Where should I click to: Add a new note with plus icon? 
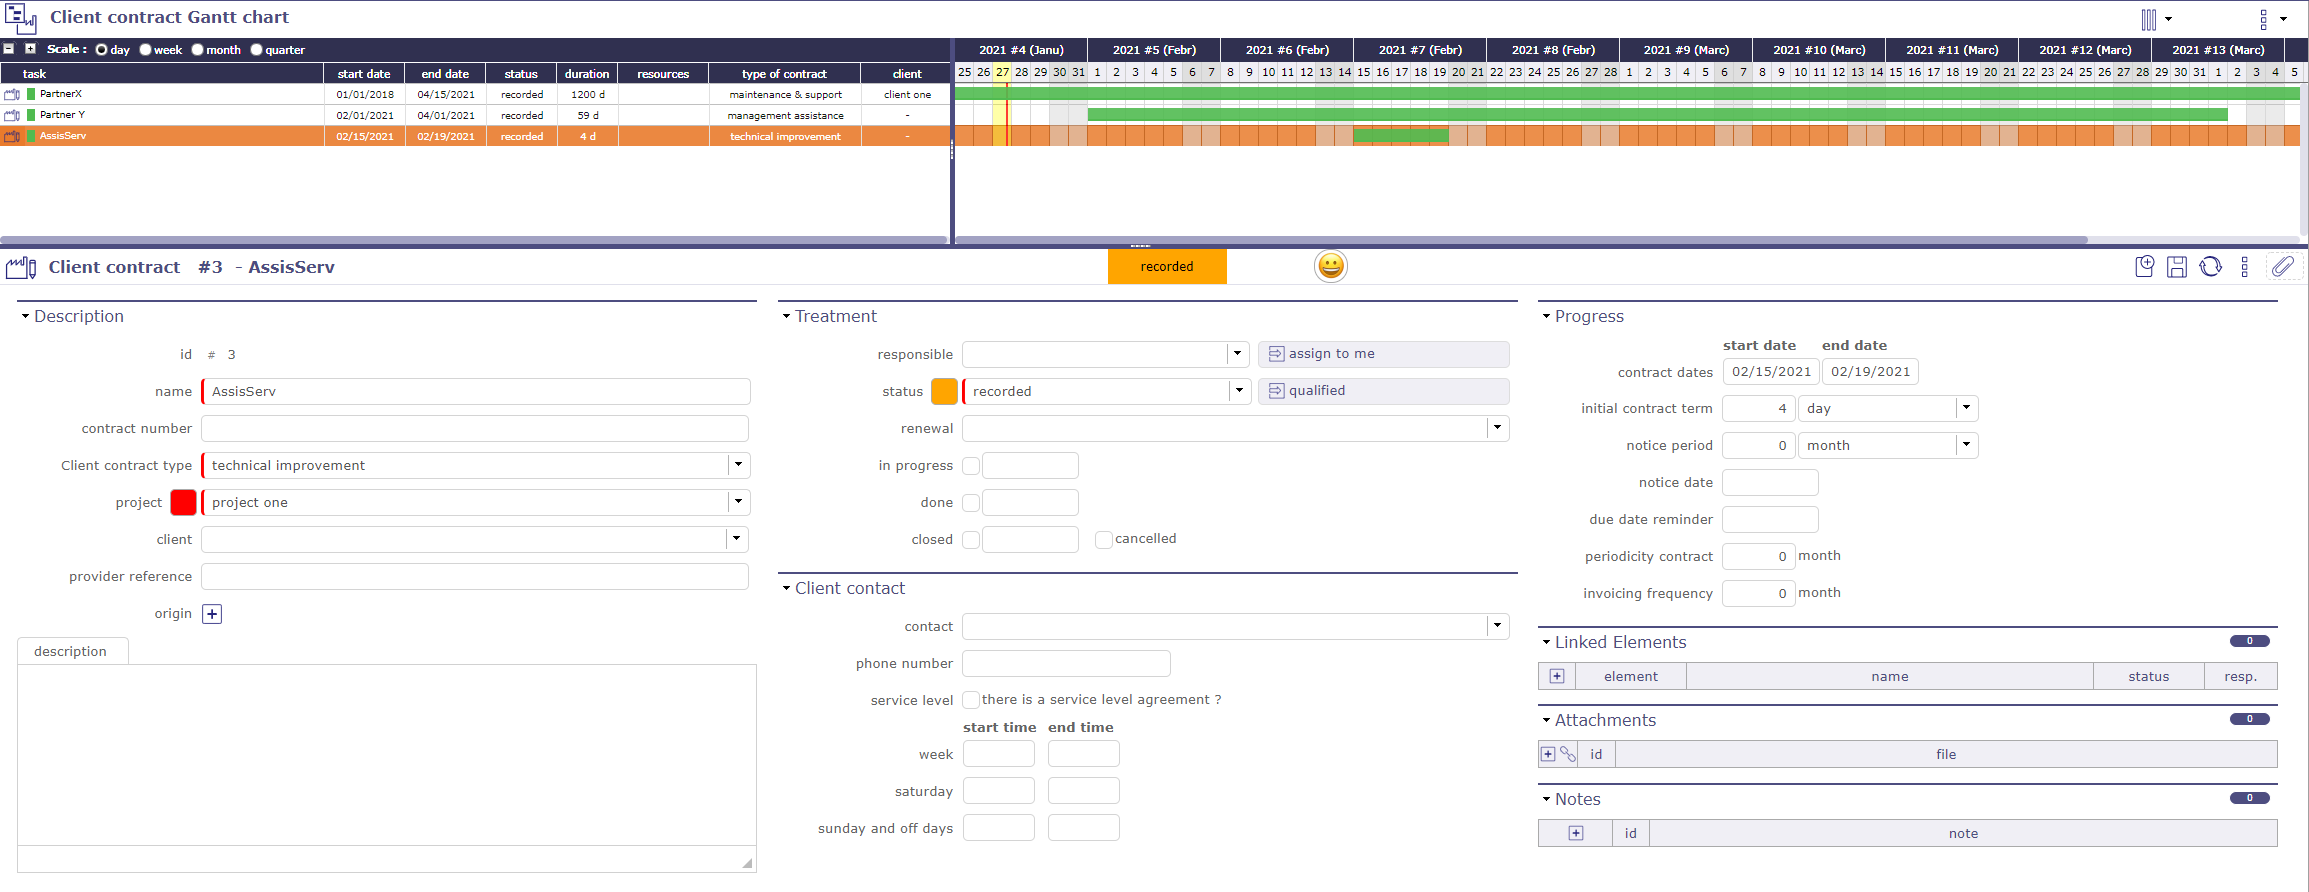coord(1576,833)
